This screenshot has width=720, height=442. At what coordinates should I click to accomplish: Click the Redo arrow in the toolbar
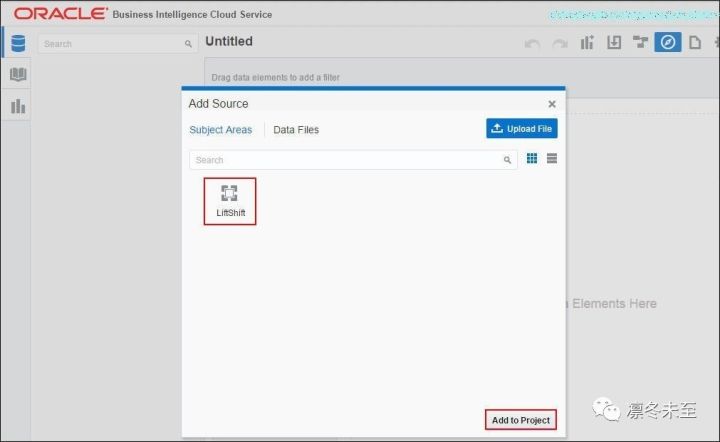pos(560,44)
